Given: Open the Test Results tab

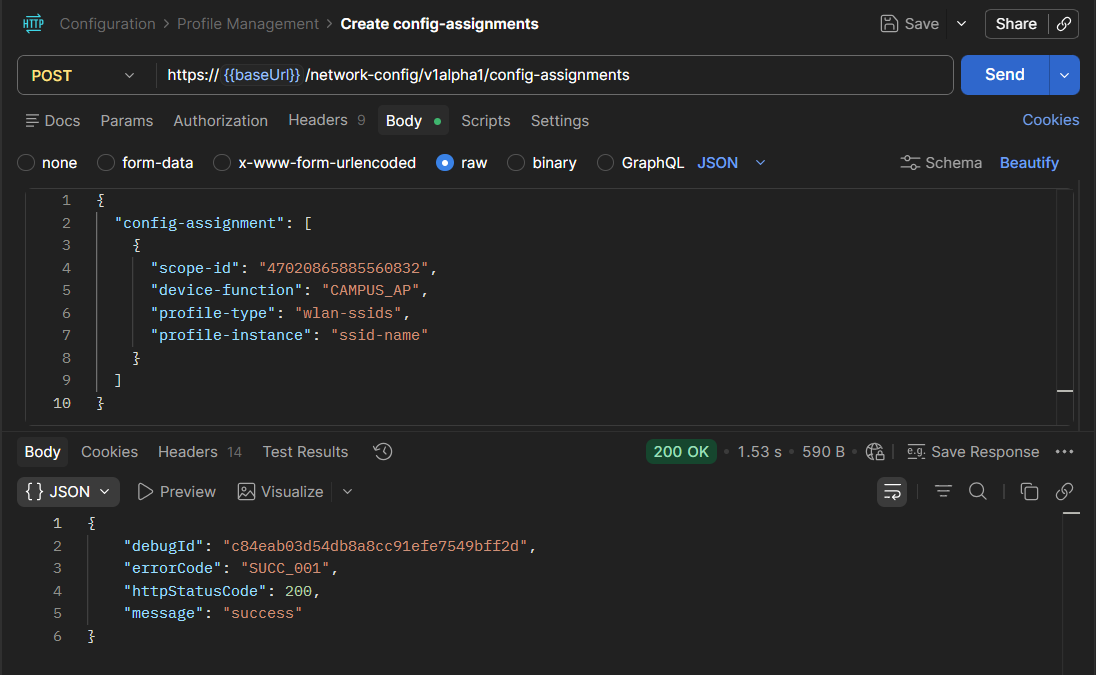Looking at the screenshot, I should [305, 452].
